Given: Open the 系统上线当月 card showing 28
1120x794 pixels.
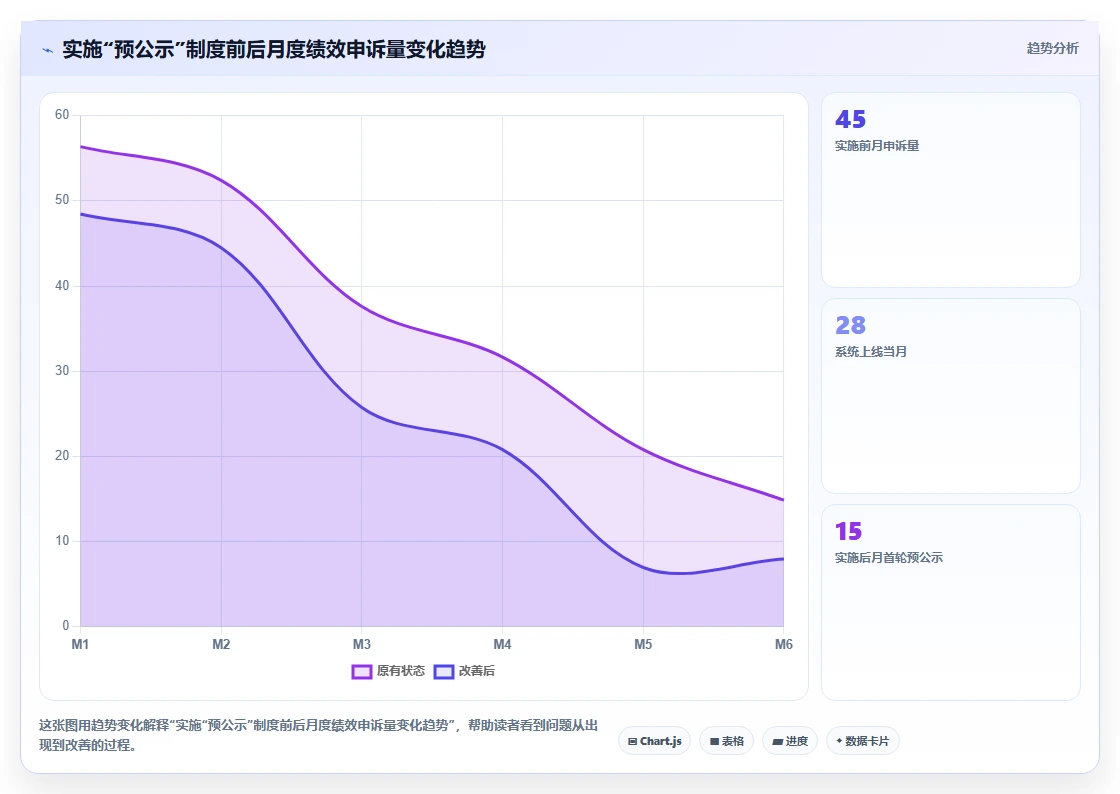Looking at the screenshot, I should click(951, 396).
